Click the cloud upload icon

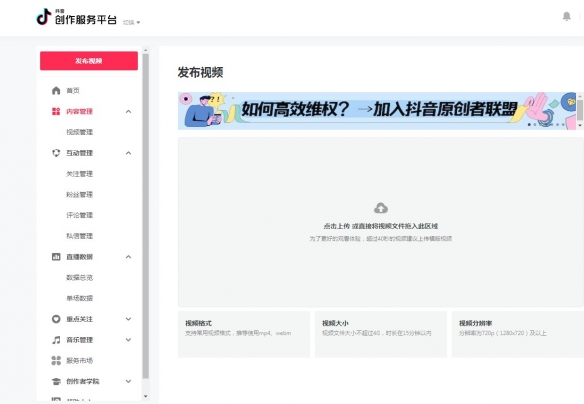point(381,208)
